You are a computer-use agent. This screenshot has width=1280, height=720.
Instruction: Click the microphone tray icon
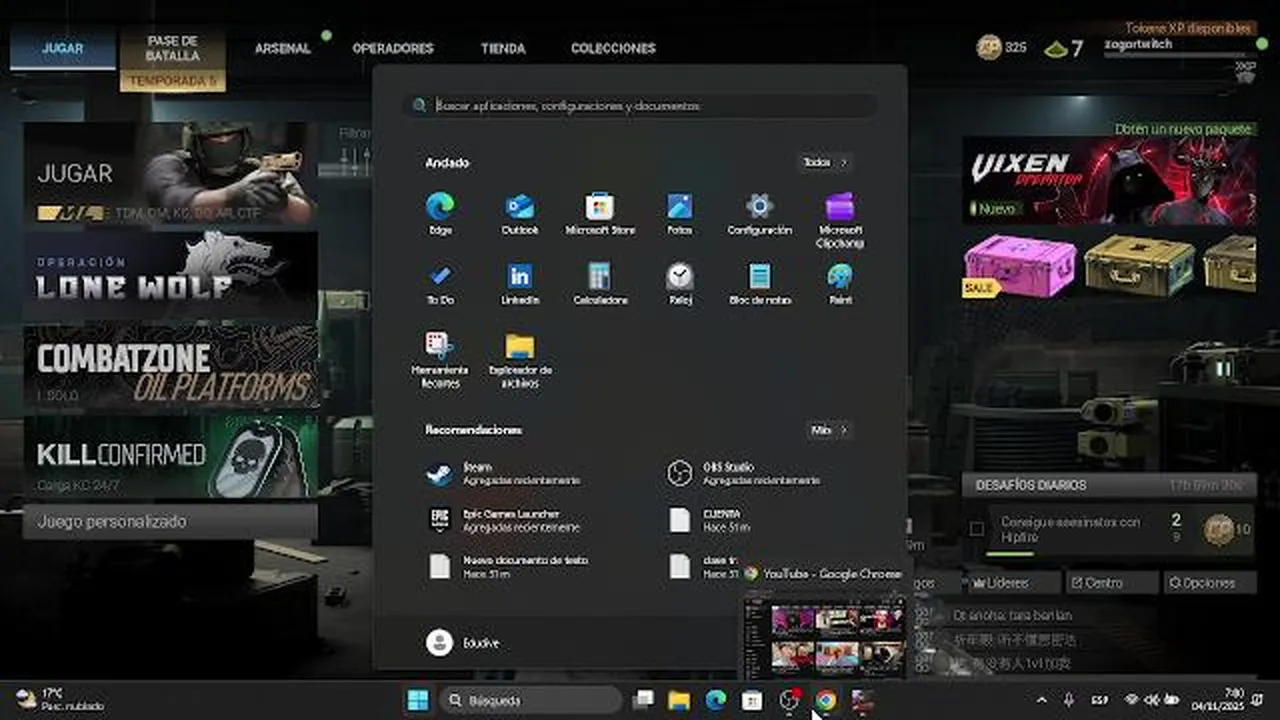click(x=1068, y=700)
